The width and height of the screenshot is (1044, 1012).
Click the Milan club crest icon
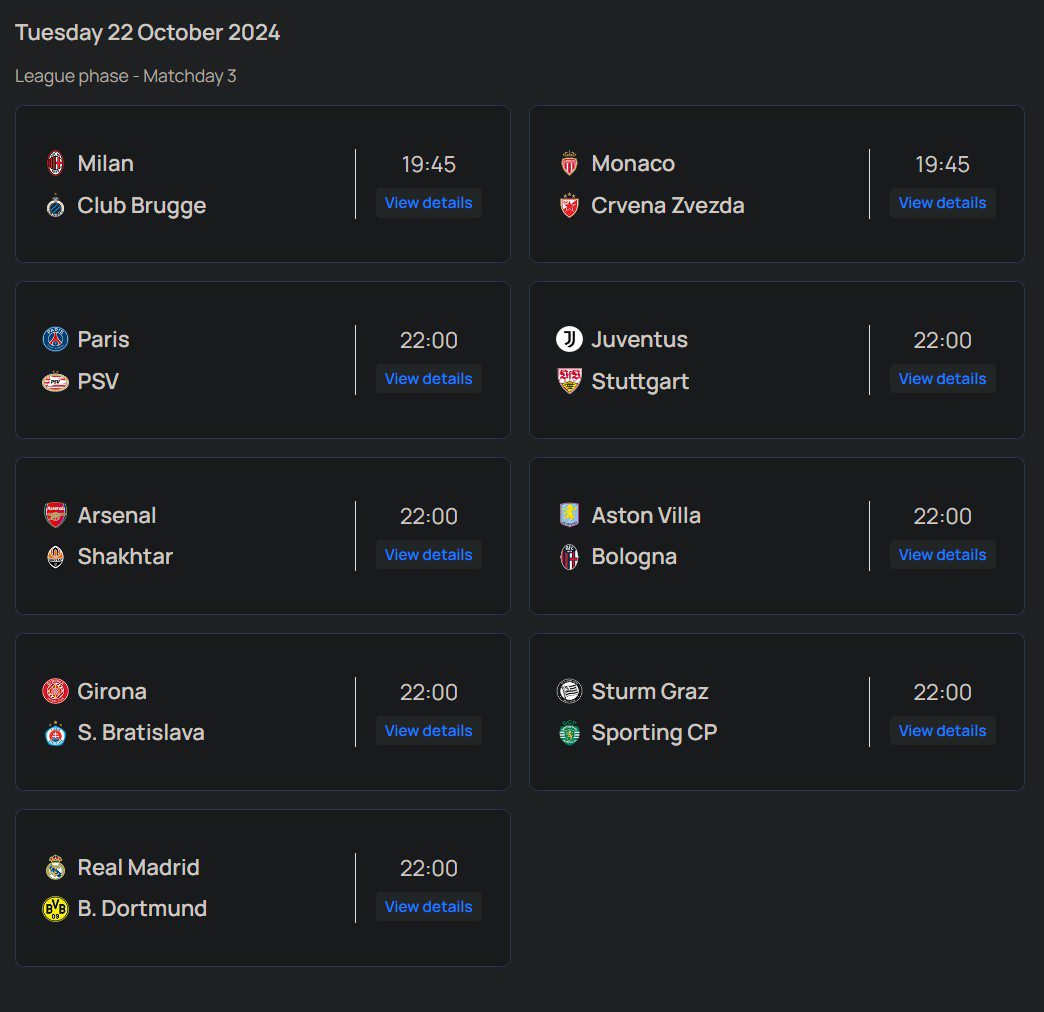coord(56,163)
